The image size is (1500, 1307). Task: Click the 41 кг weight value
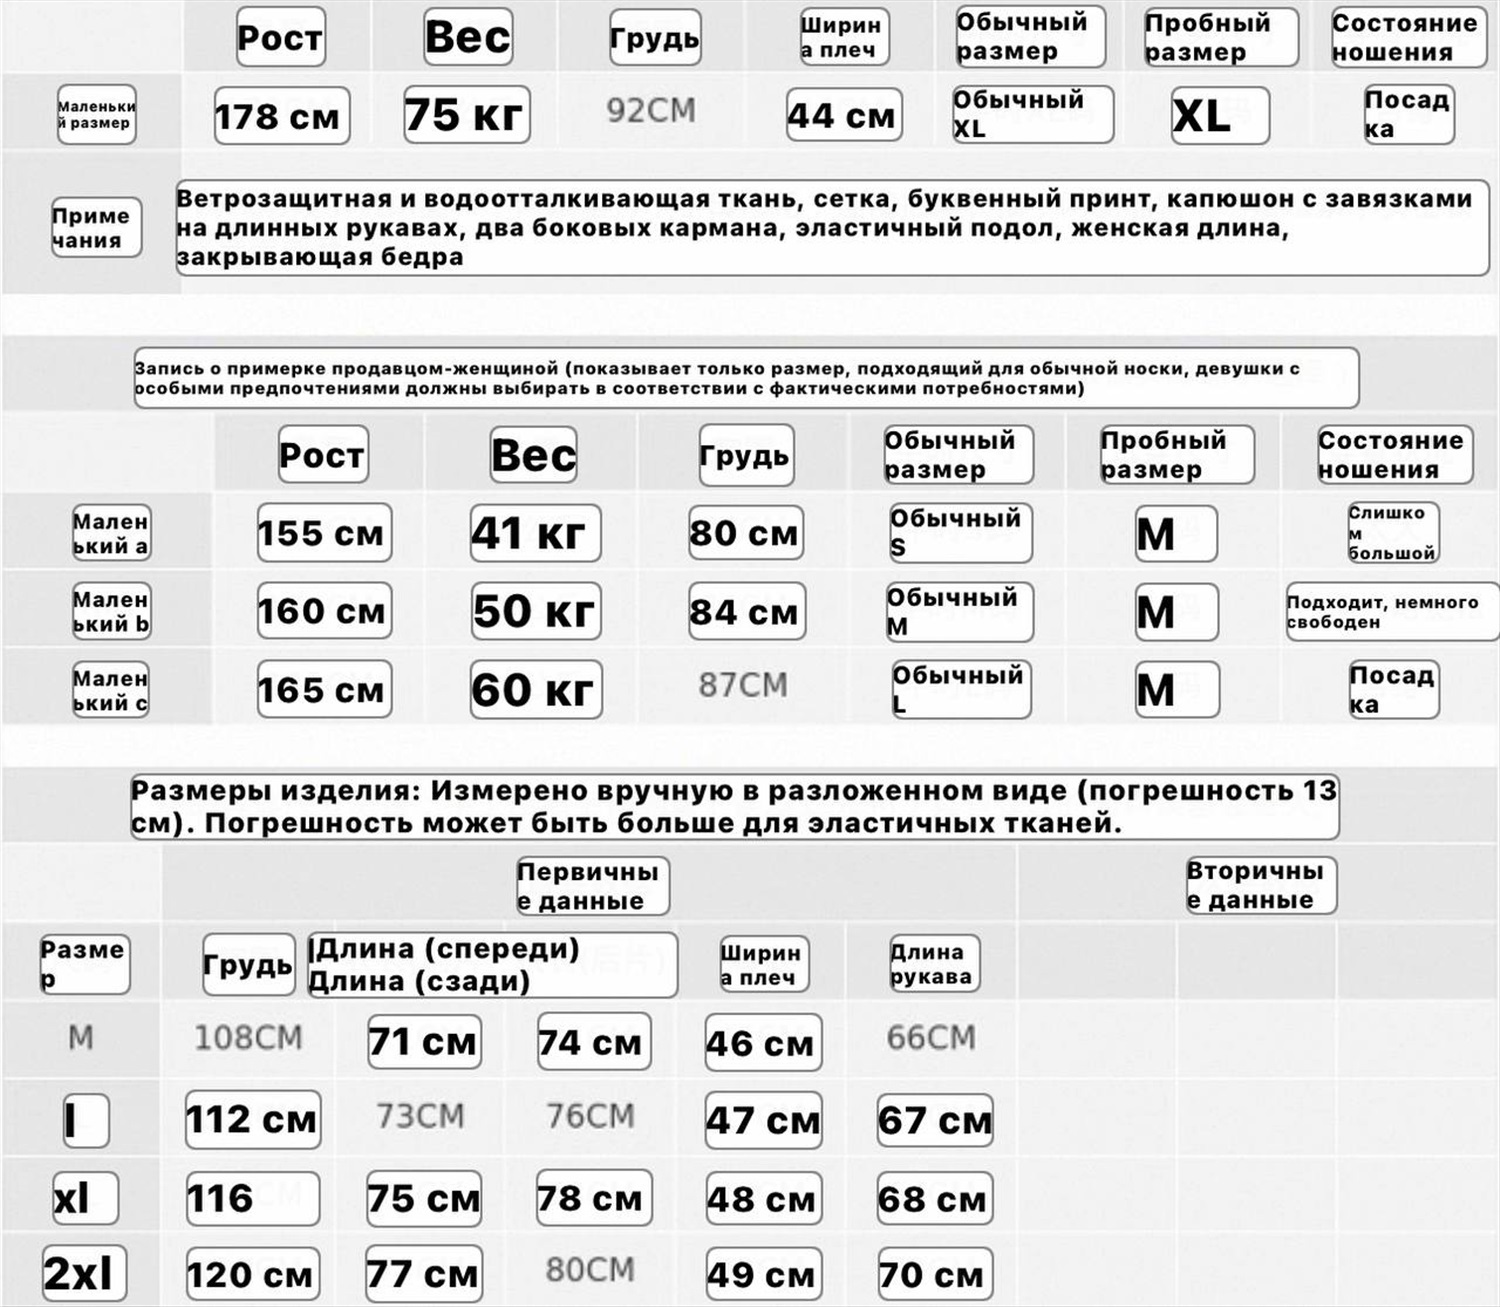pyautogui.click(x=534, y=533)
